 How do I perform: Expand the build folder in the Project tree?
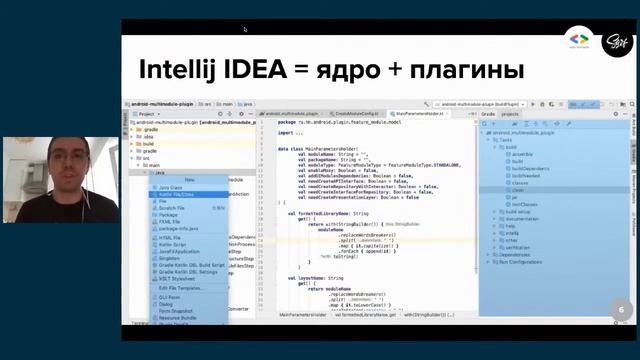point(132,144)
